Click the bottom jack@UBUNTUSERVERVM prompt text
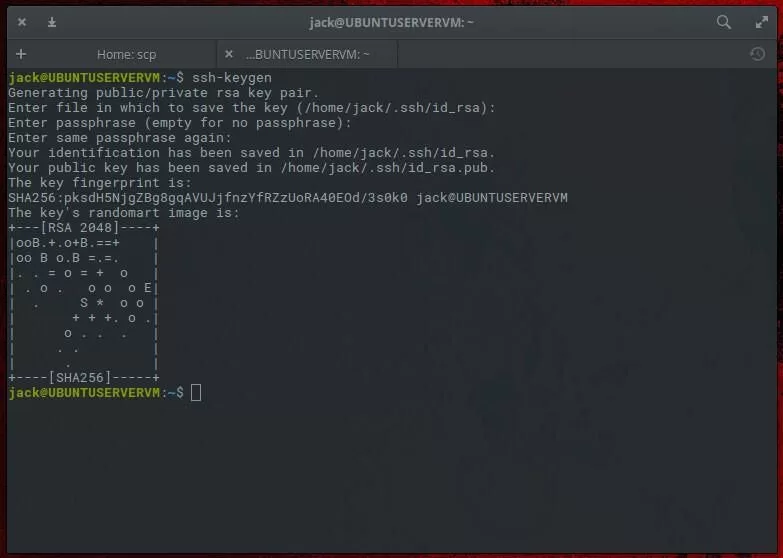Image resolution: width=783 pixels, height=558 pixels. [x=83, y=393]
